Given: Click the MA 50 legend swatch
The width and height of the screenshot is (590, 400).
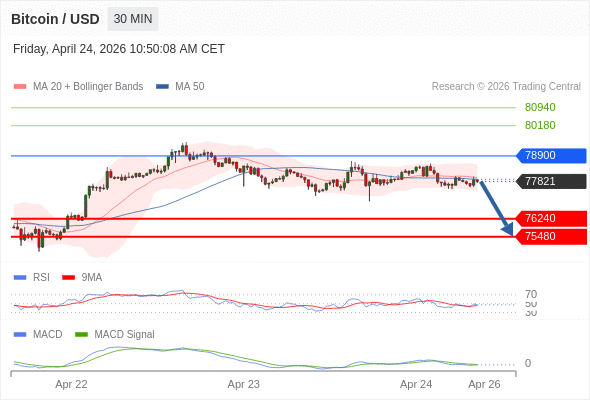Looking at the screenshot, I should [162, 87].
